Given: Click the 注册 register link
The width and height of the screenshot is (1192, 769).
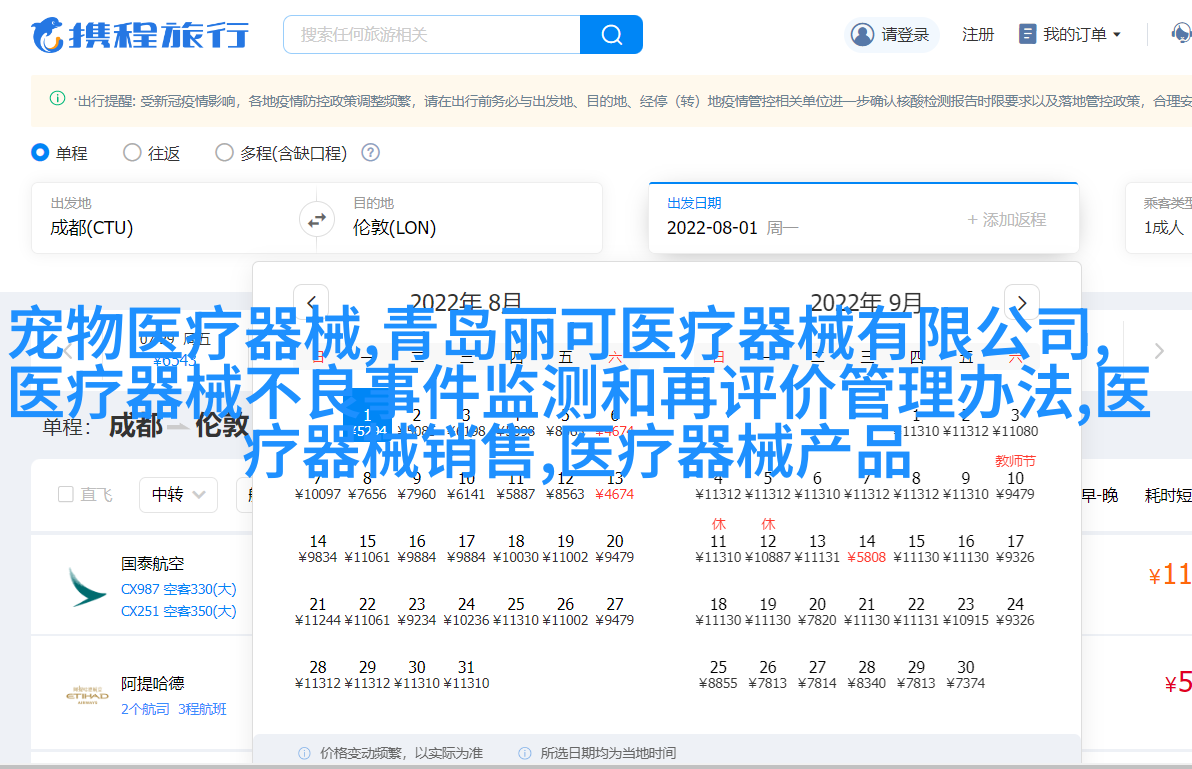Looking at the screenshot, I should [x=977, y=35].
